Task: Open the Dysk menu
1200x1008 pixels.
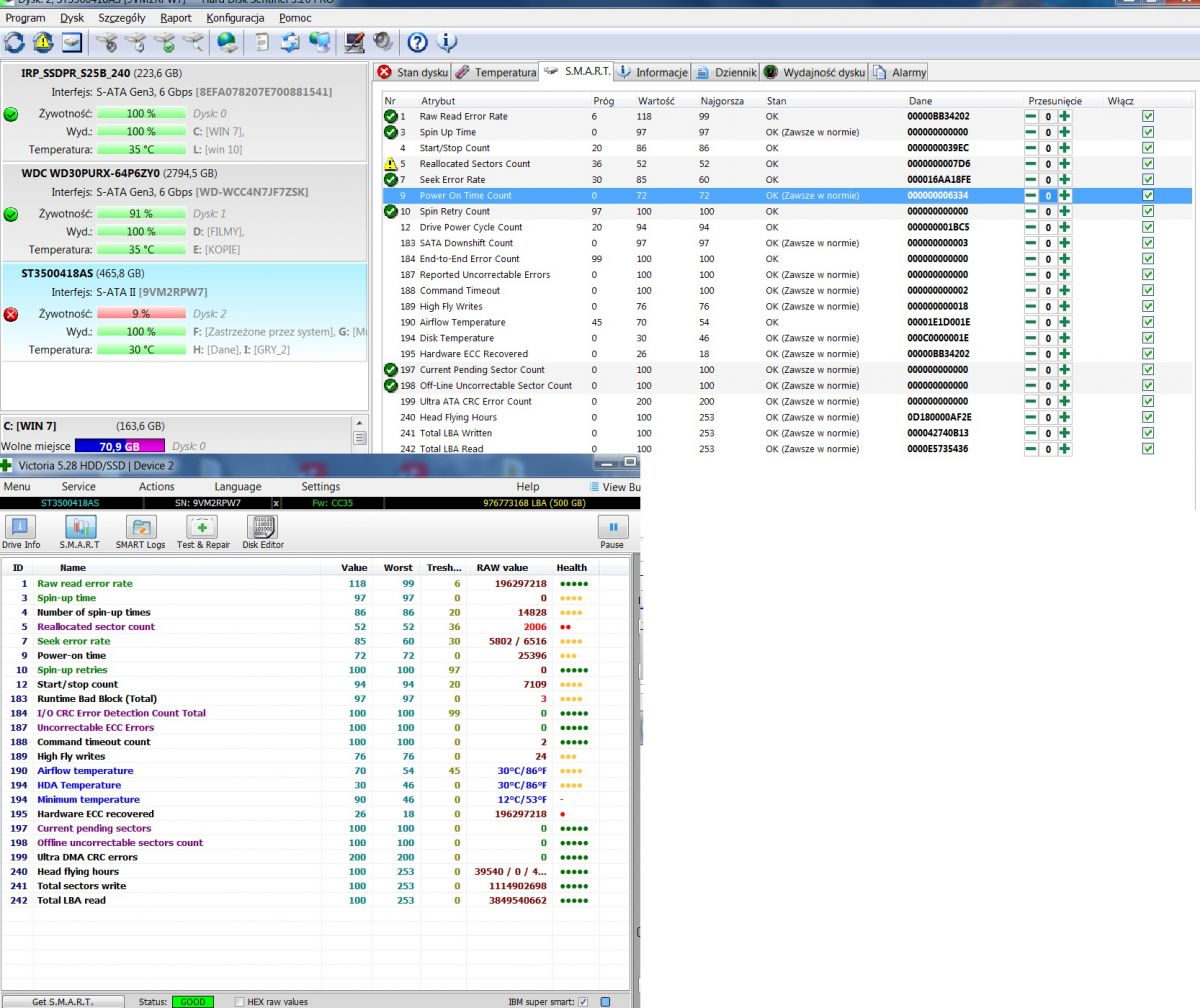Action: (72, 18)
